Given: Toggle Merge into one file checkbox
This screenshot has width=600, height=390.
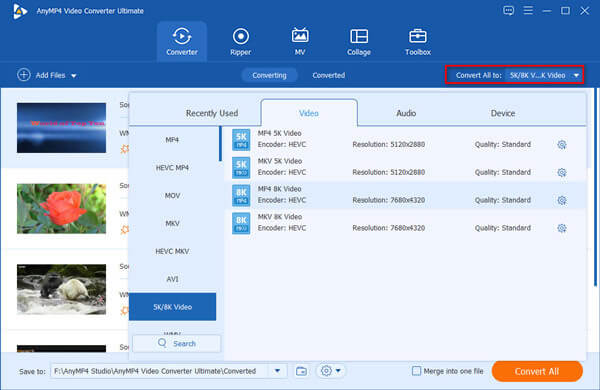Looking at the screenshot, I should [416, 371].
